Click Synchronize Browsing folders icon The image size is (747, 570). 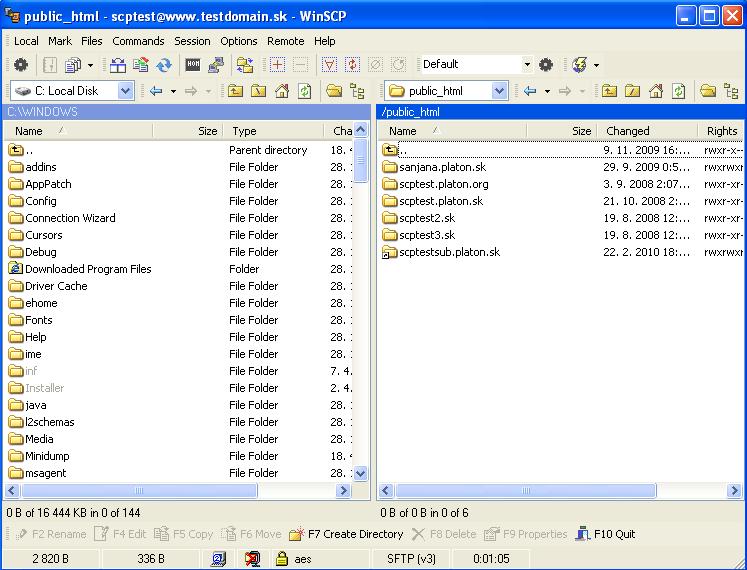coord(245,64)
